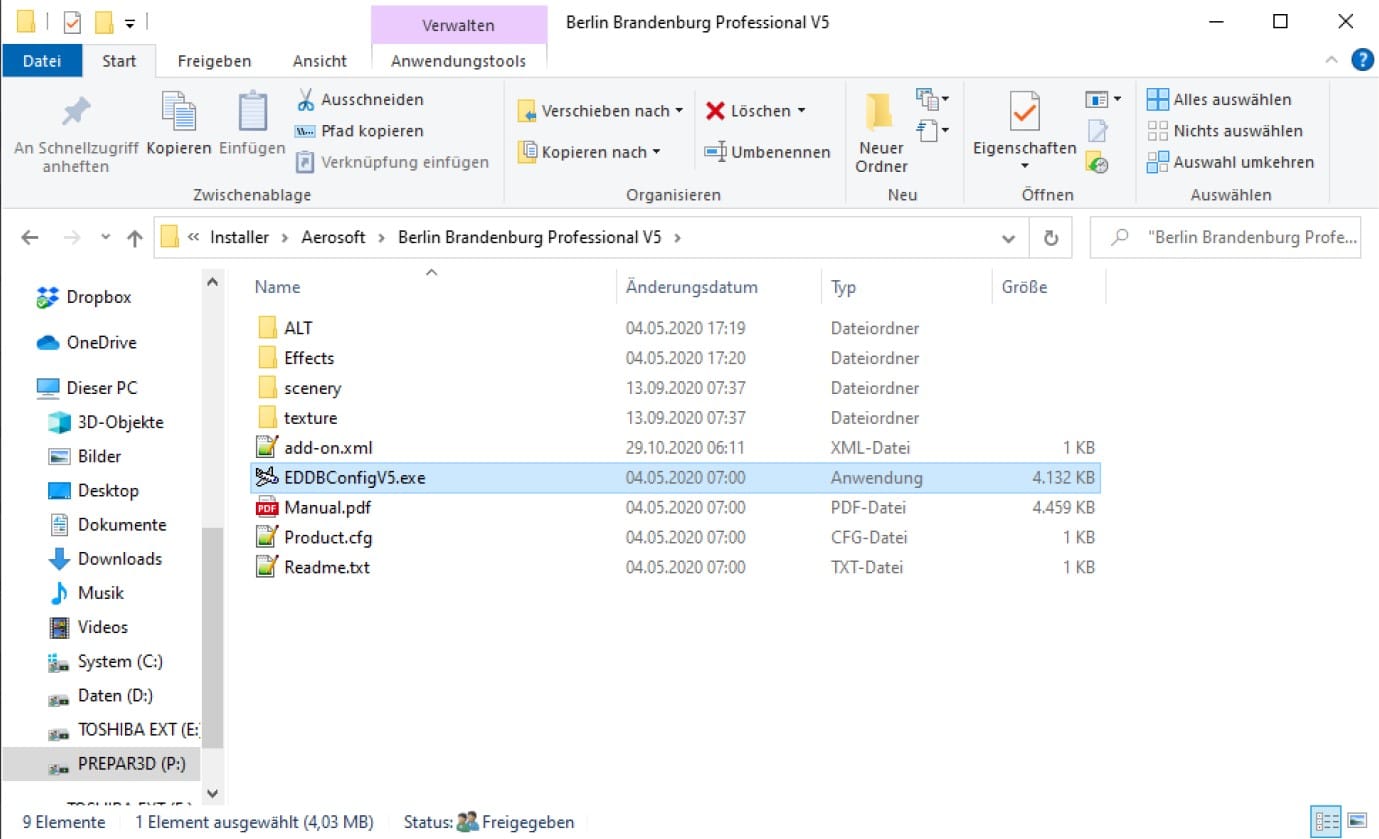Viewport: 1379px width, 839px height.
Task: Open the Freigeben ribbon tab
Action: [x=214, y=61]
